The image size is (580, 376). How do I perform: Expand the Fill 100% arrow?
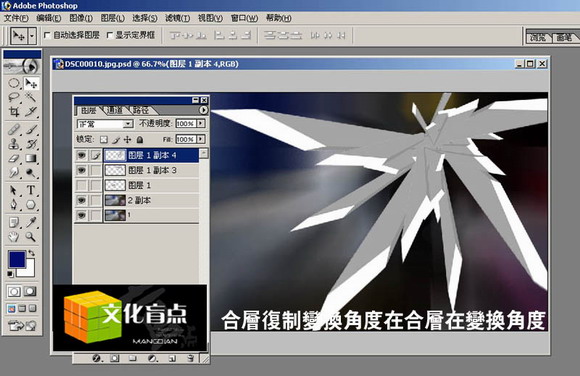(201, 139)
